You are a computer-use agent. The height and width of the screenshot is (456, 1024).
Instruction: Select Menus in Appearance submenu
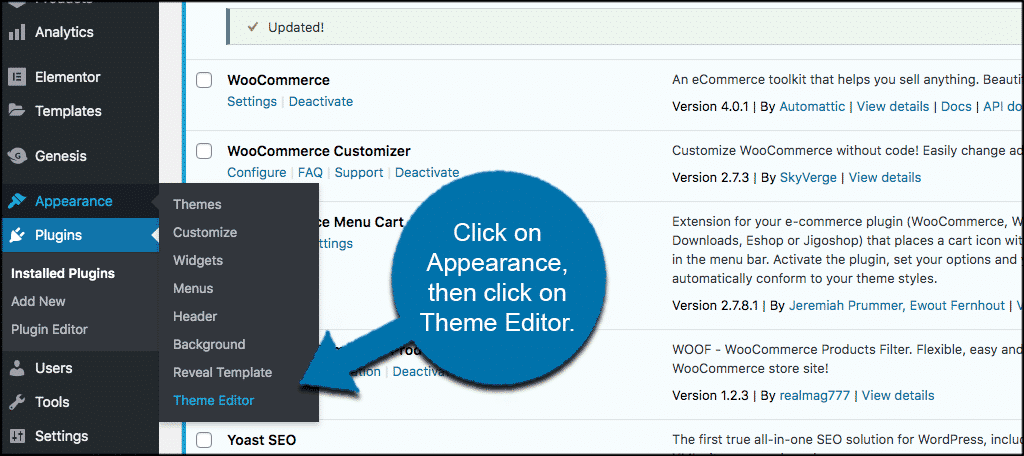pos(193,289)
